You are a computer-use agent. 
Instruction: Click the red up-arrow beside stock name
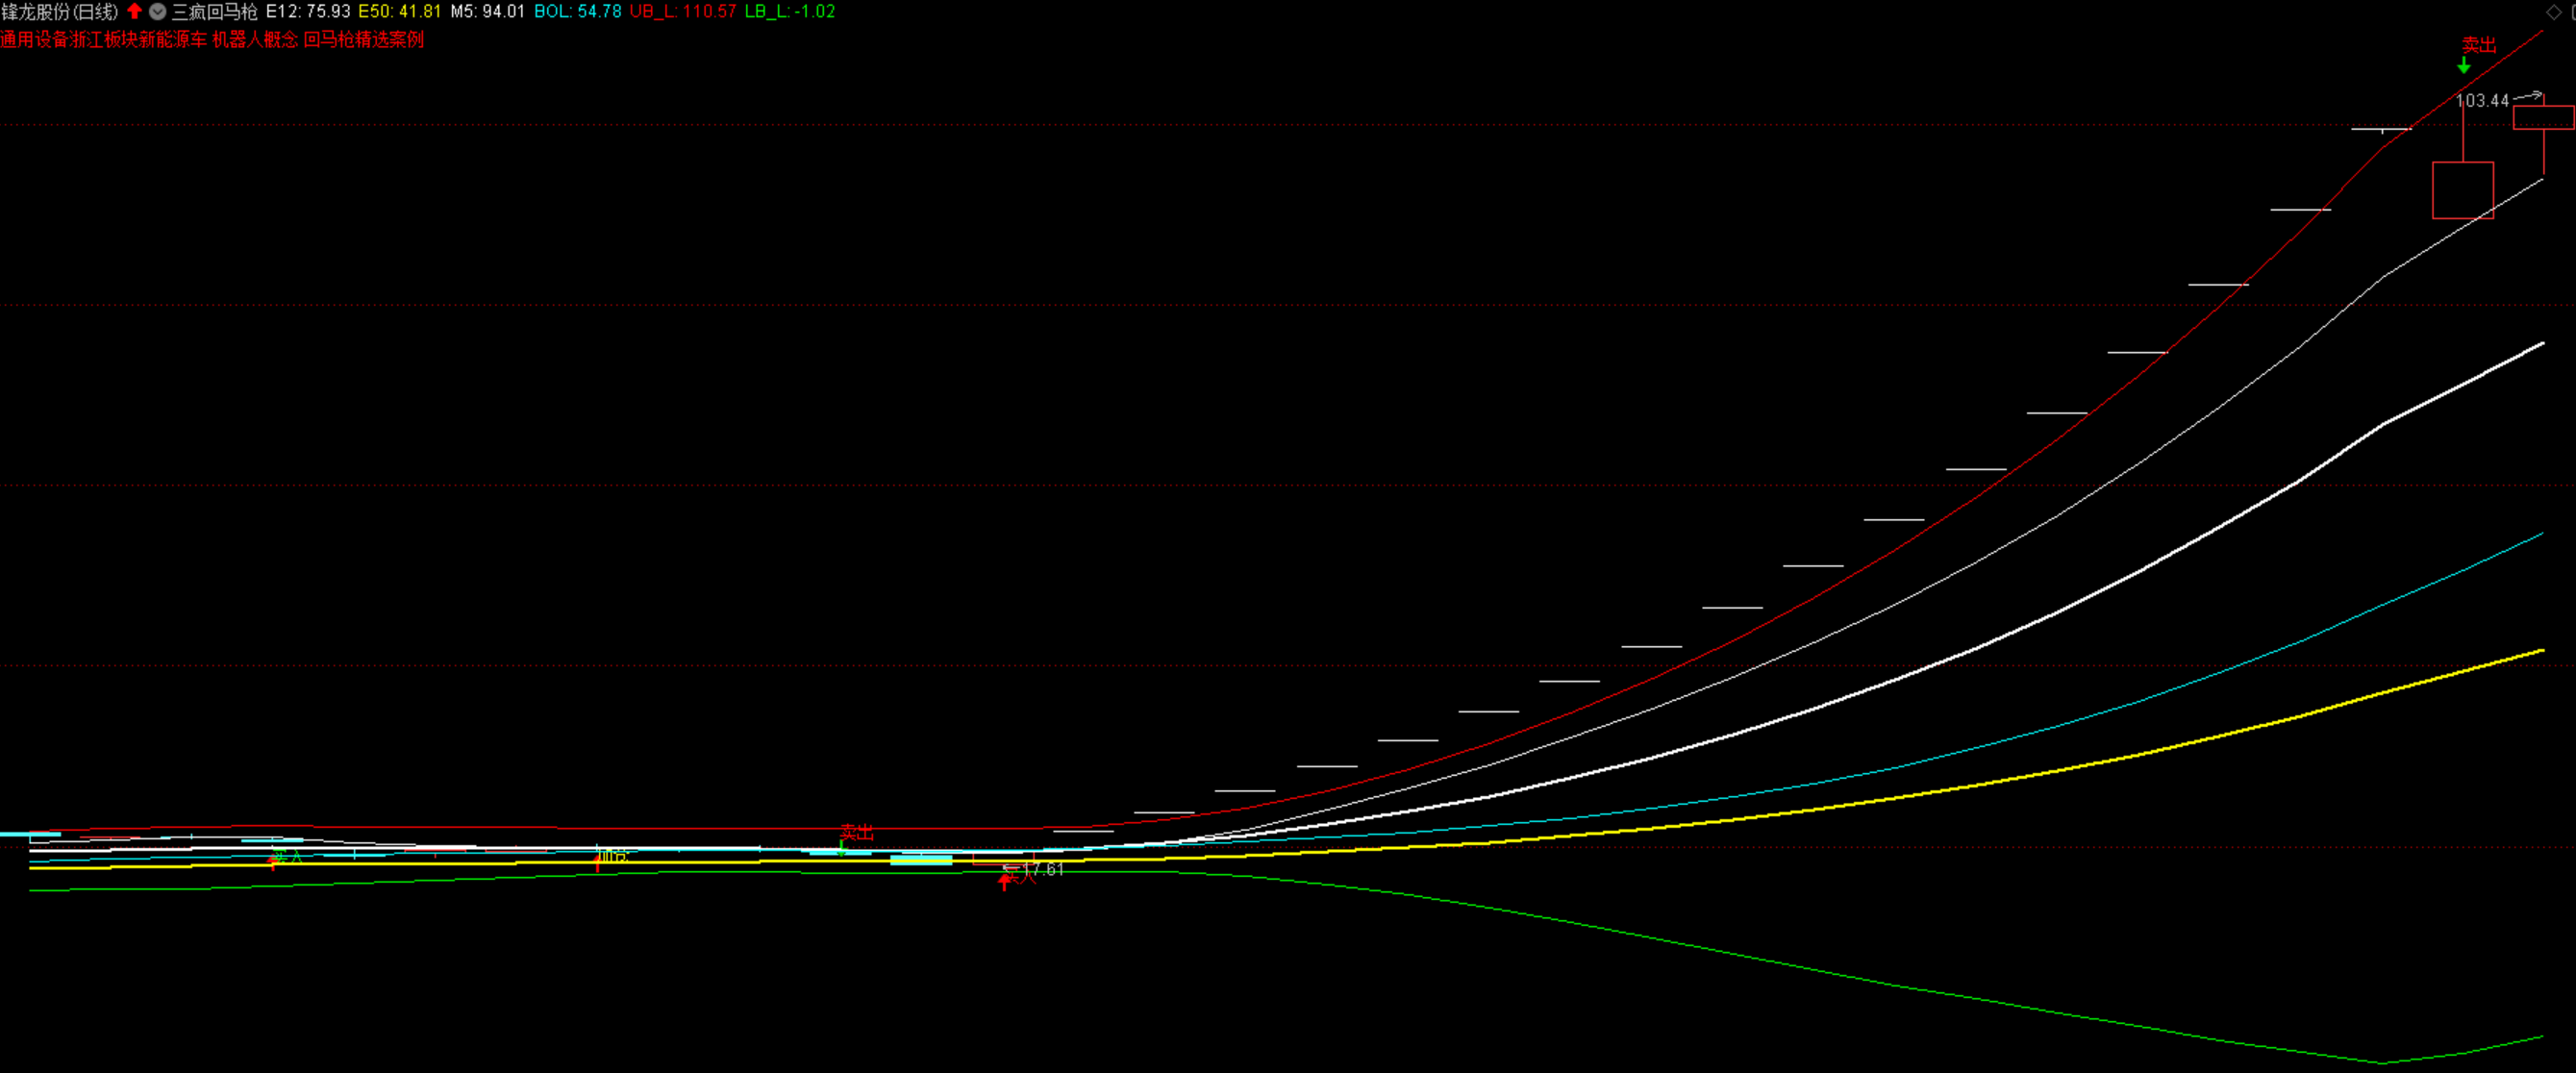(x=134, y=11)
